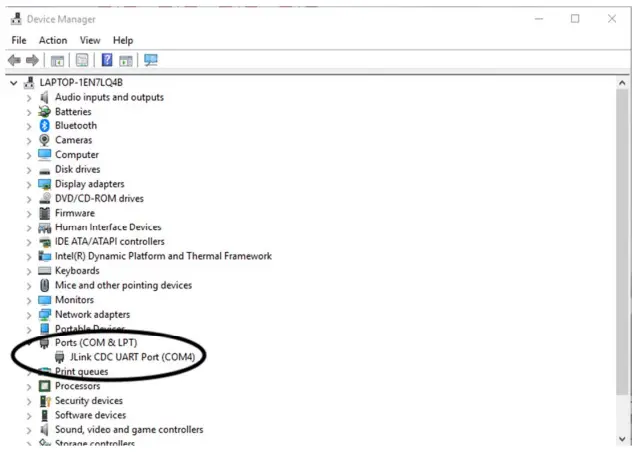The width and height of the screenshot is (637, 460).
Task: Select Ports (COM & LPT) category
Action: [x=96, y=343]
